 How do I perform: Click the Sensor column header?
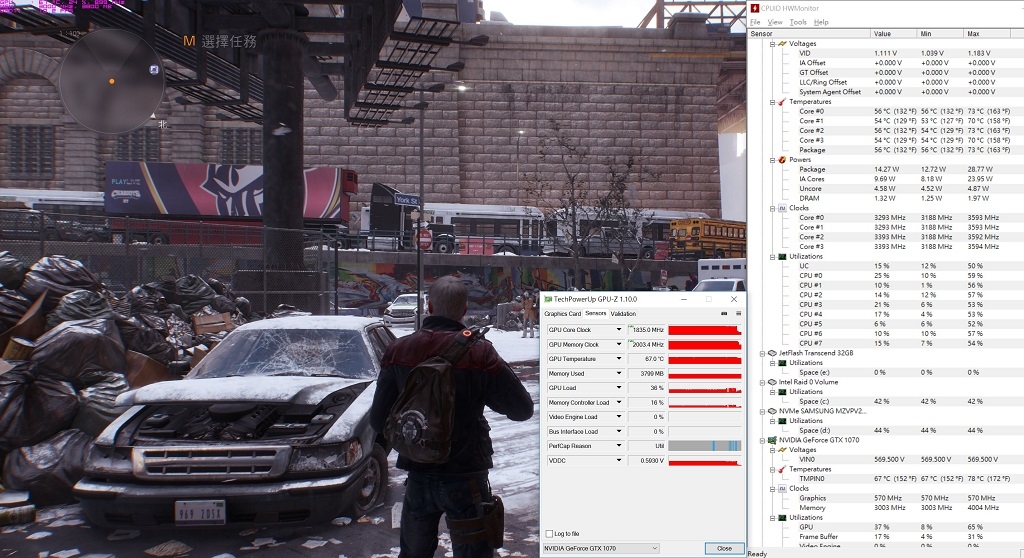click(x=809, y=33)
